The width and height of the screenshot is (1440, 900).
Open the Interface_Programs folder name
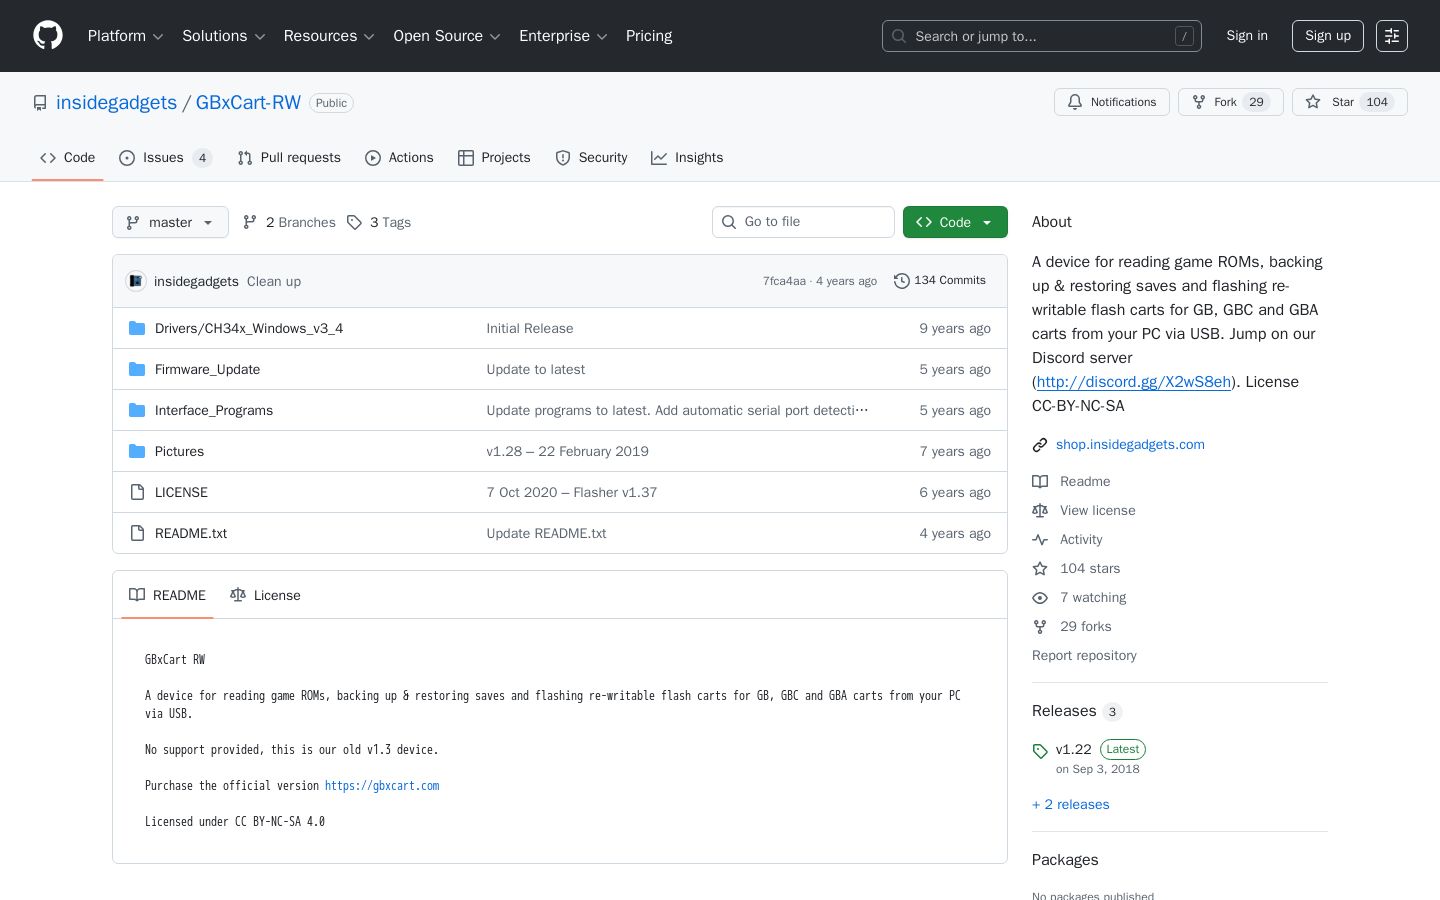(214, 410)
